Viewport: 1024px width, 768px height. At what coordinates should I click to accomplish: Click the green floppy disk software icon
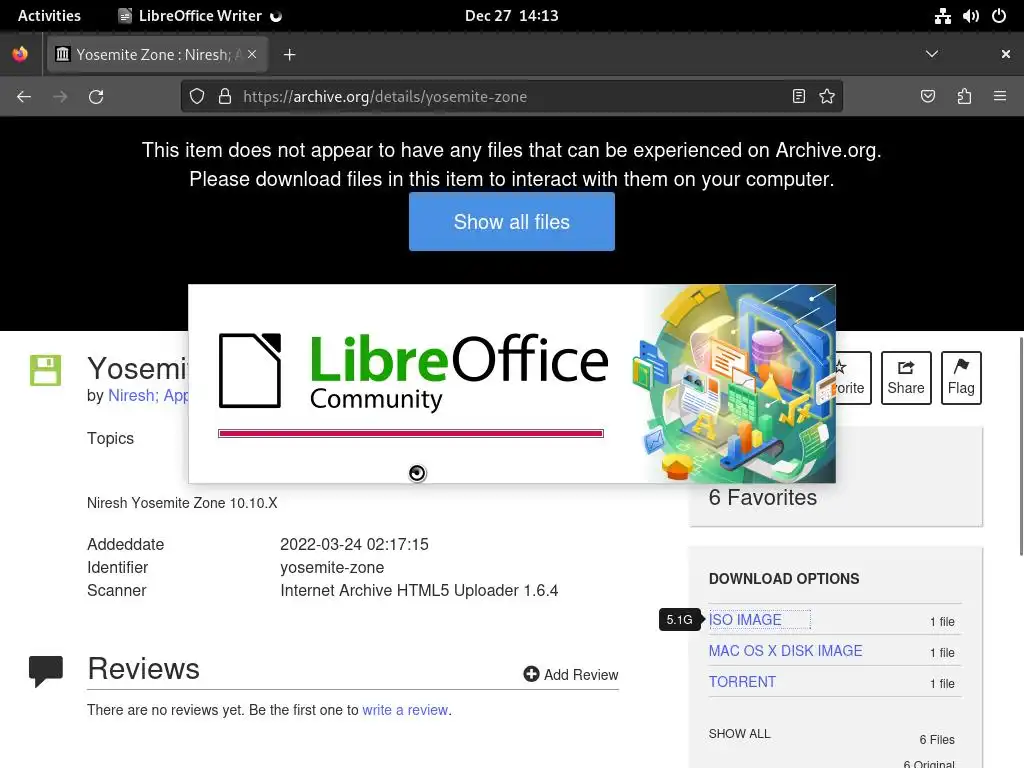click(x=45, y=370)
